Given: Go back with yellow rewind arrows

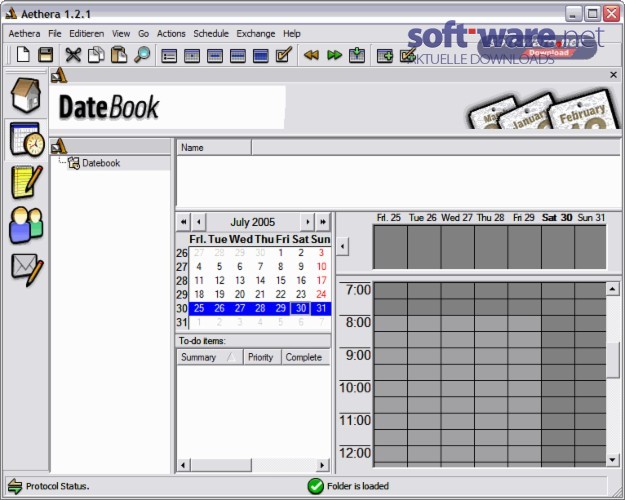Looking at the screenshot, I should click(x=311, y=55).
